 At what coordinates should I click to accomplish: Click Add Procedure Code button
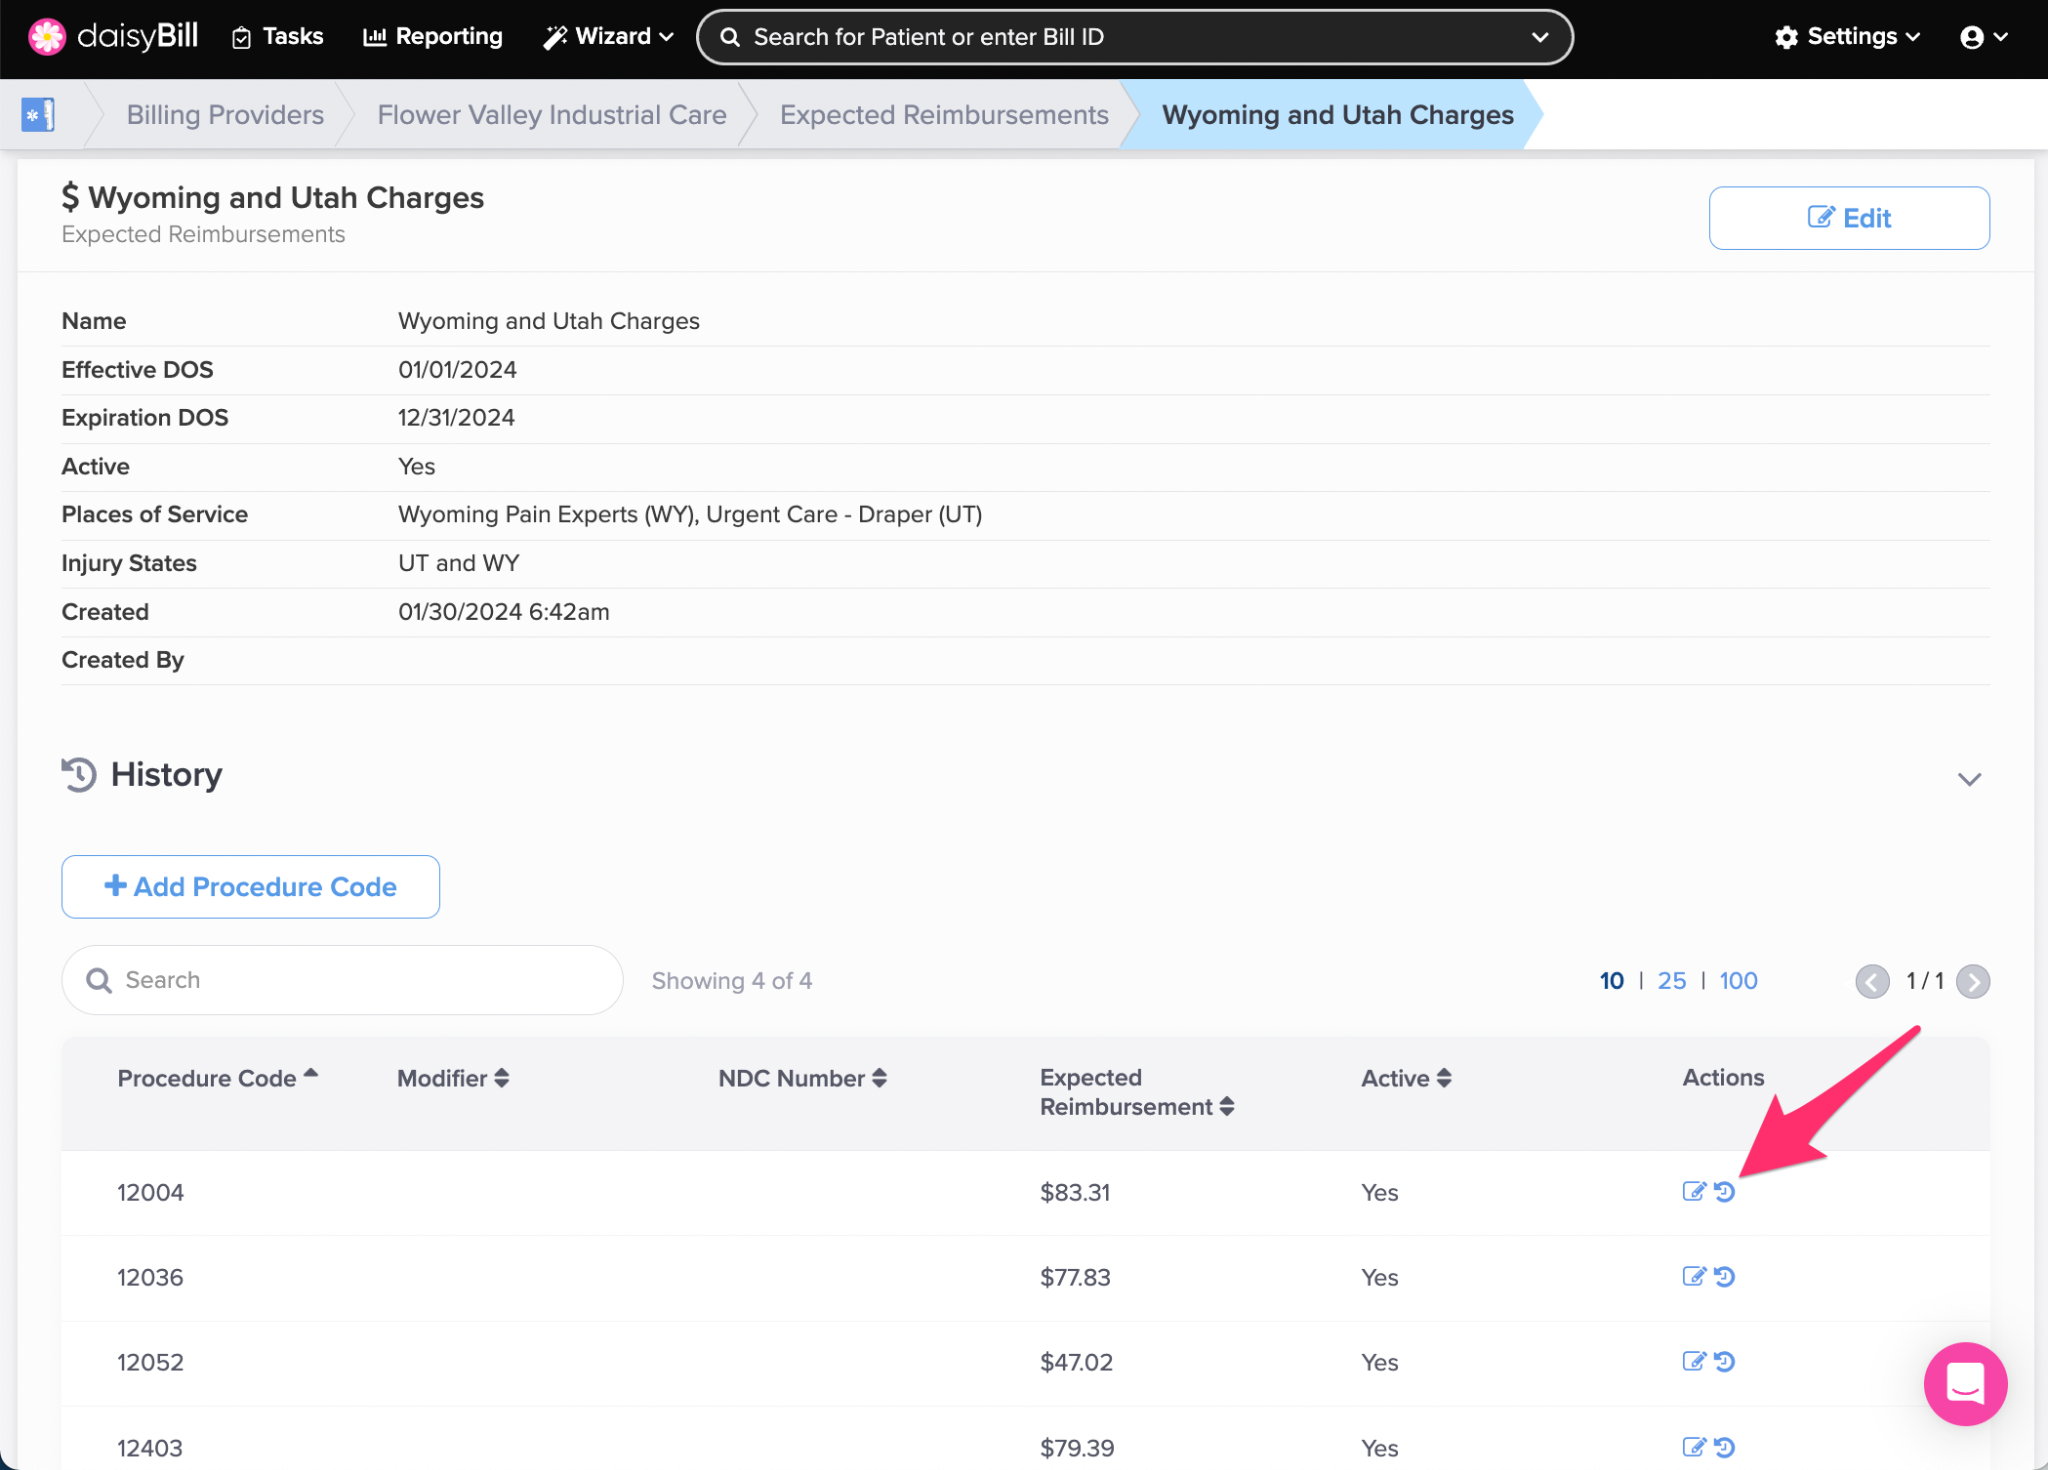(250, 886)
